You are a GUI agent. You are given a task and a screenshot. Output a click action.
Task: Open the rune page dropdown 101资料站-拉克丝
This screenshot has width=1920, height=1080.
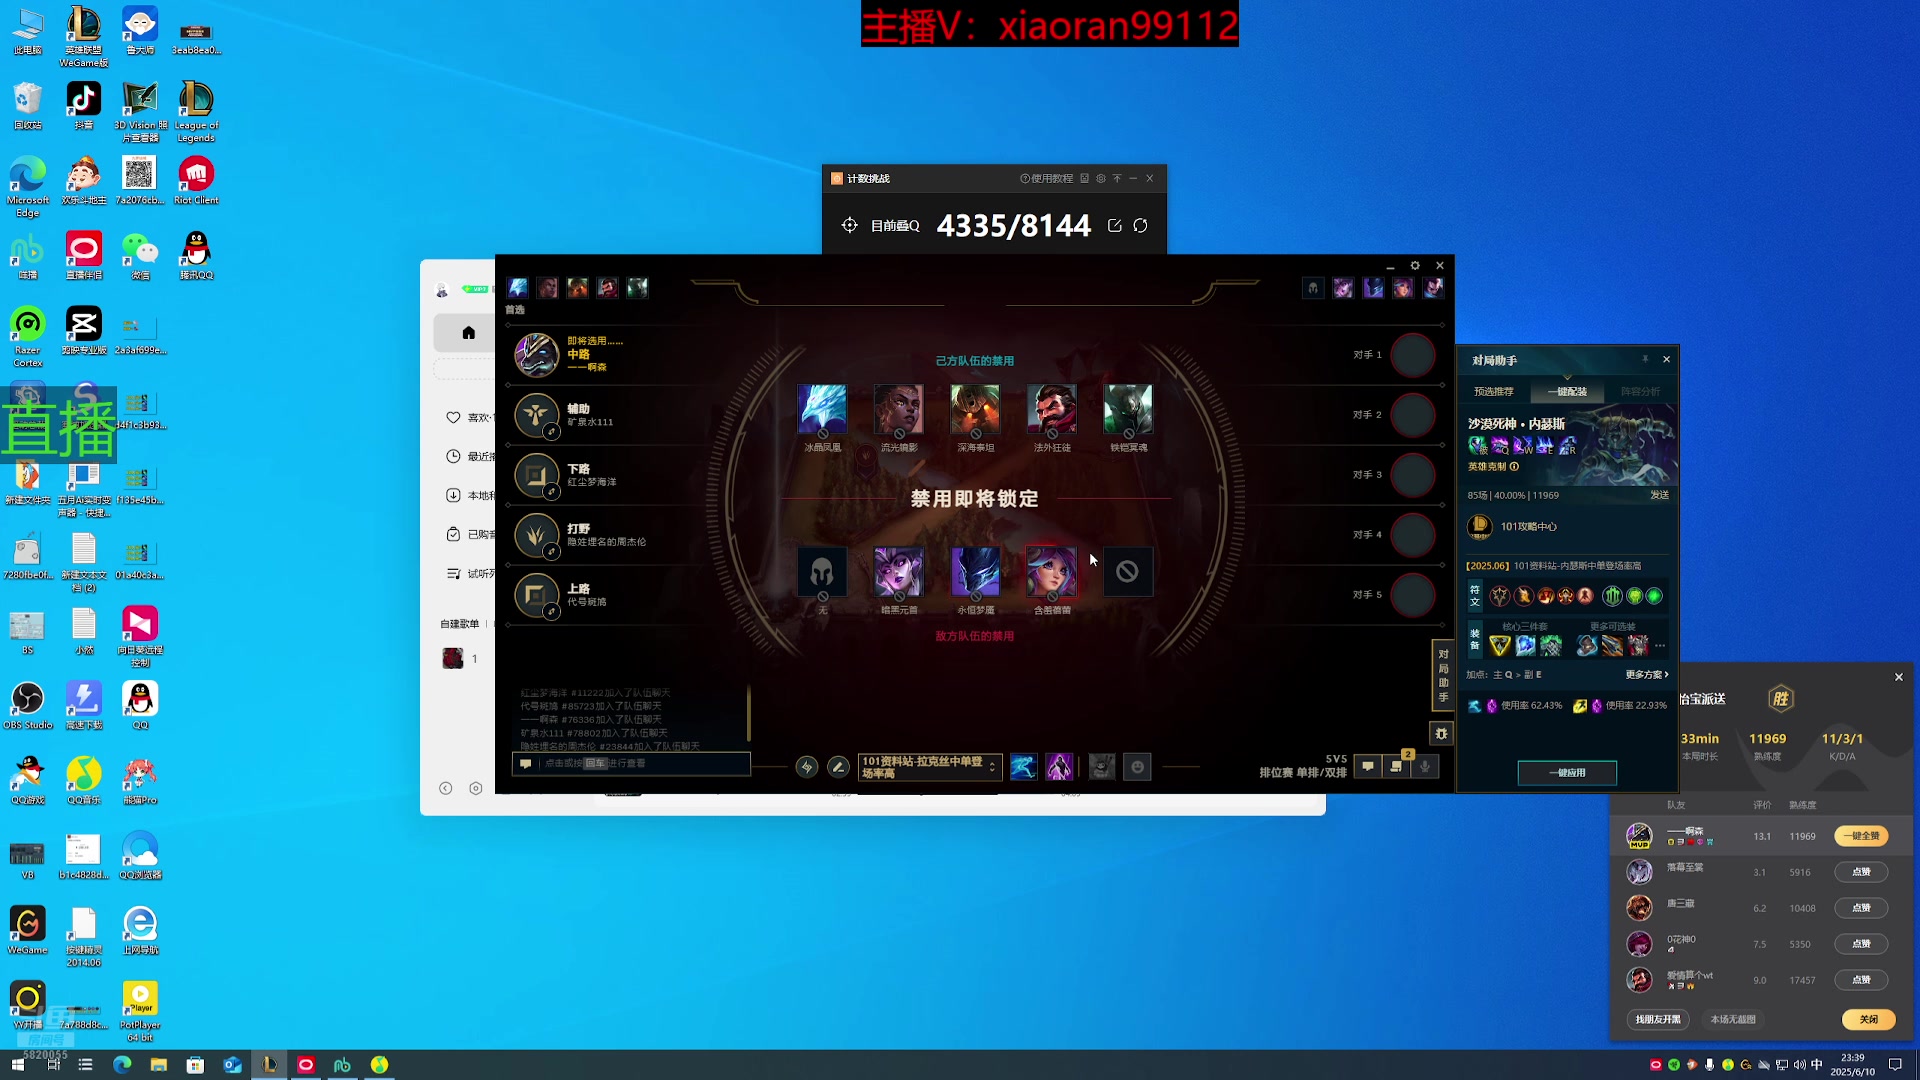pos(929,767)
